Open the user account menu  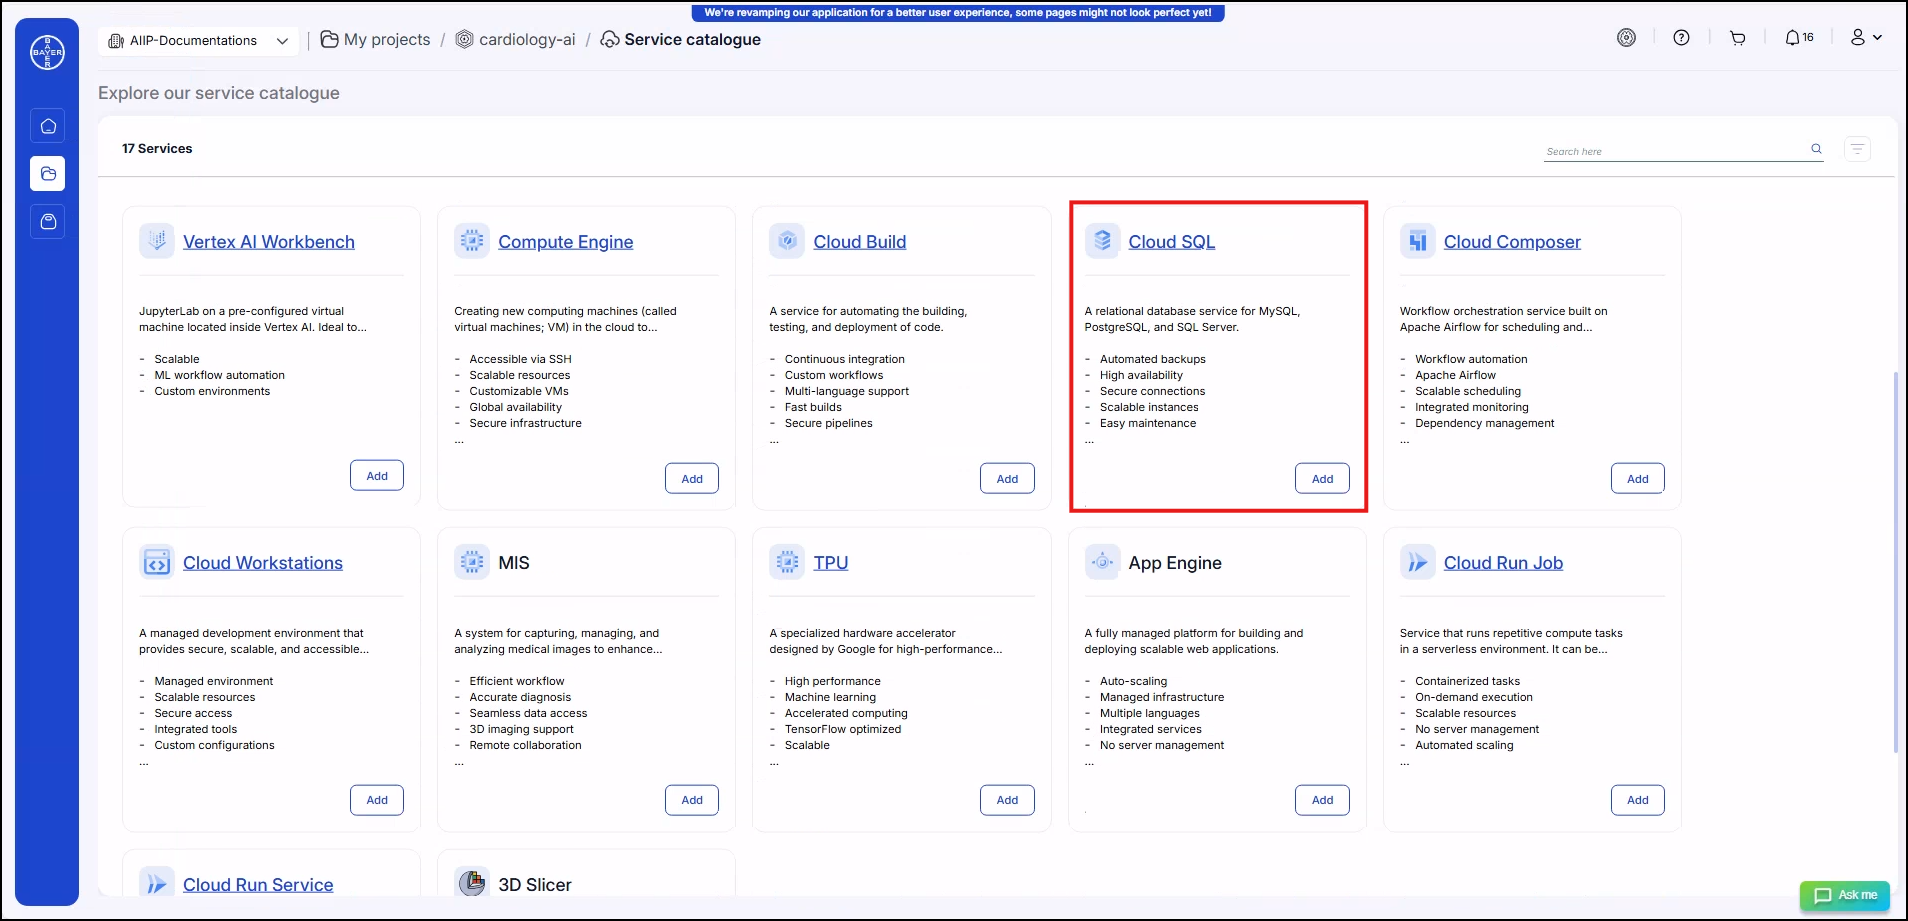[x=1866, y=38]
